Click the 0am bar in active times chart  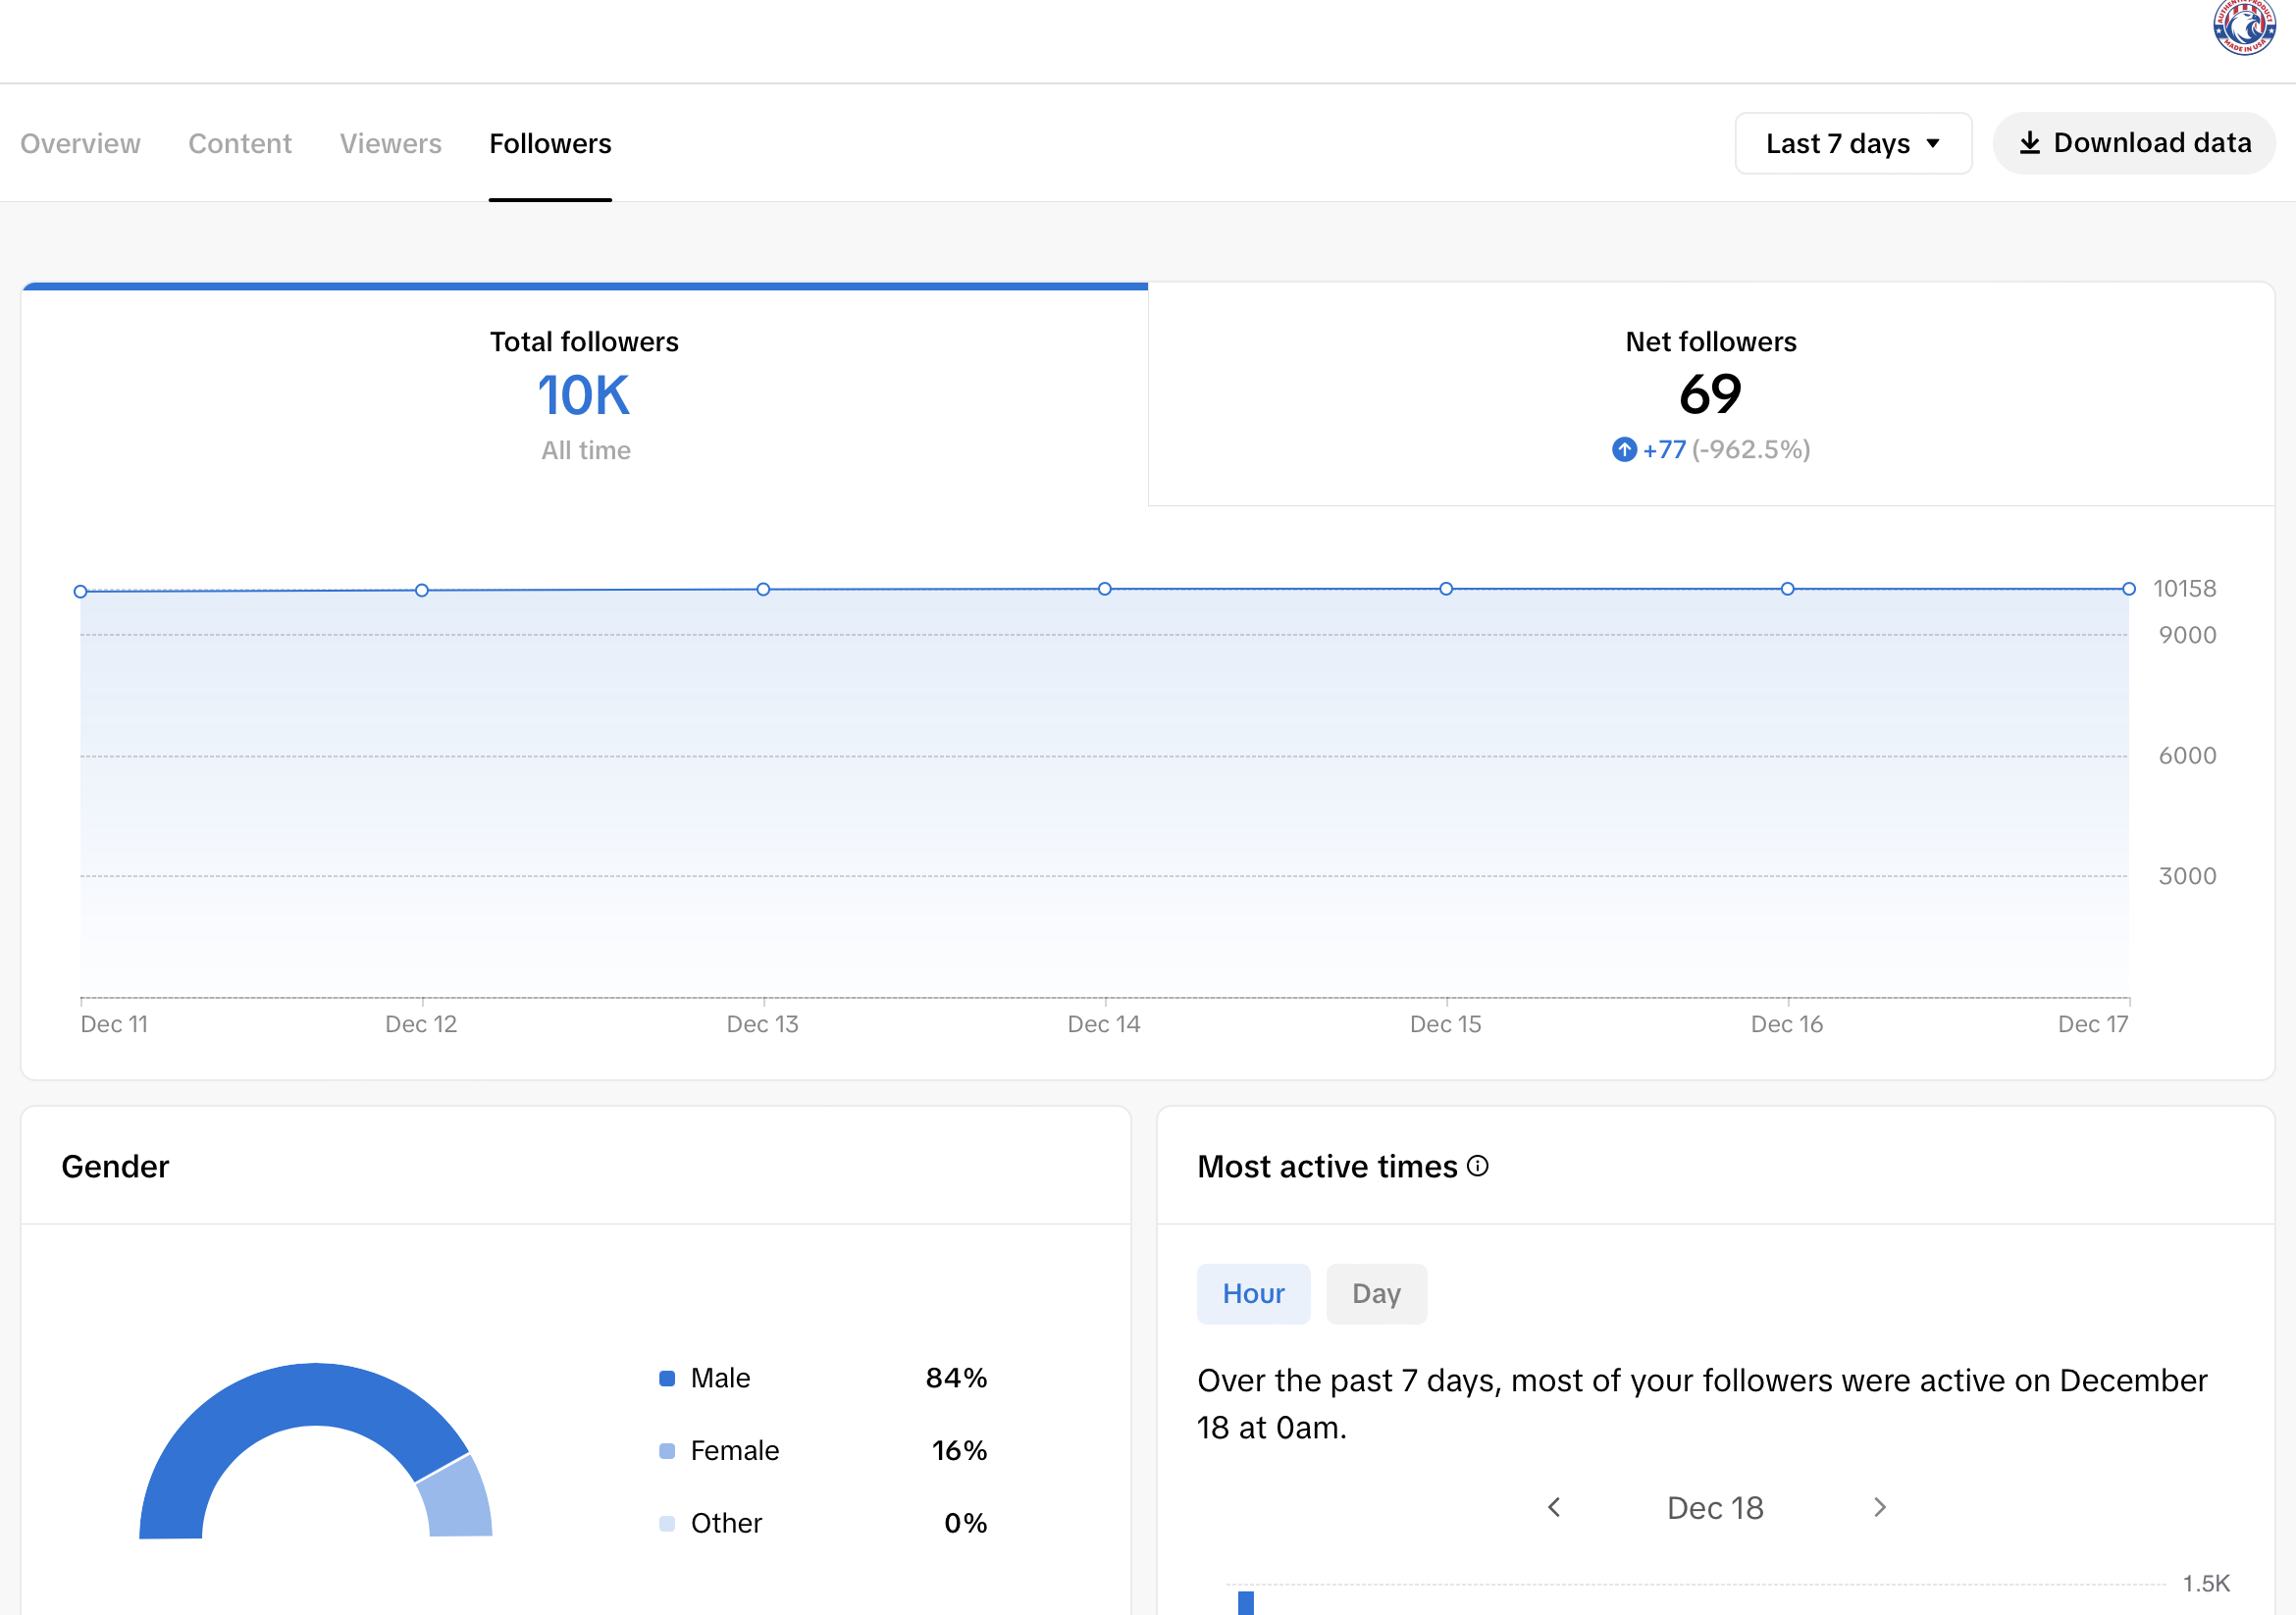click(1246, 1602)
